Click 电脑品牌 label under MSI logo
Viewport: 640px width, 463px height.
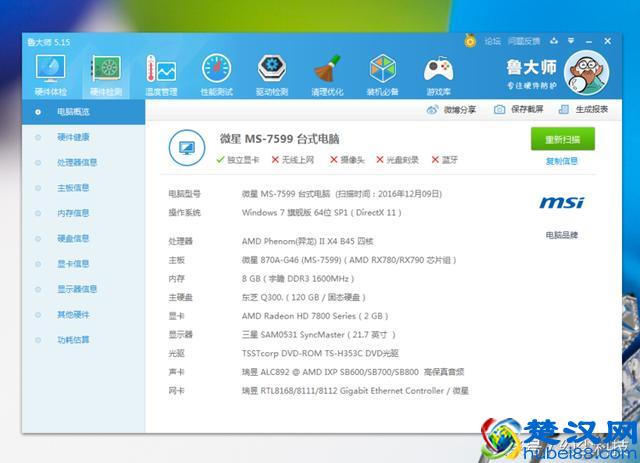(562, 235)
